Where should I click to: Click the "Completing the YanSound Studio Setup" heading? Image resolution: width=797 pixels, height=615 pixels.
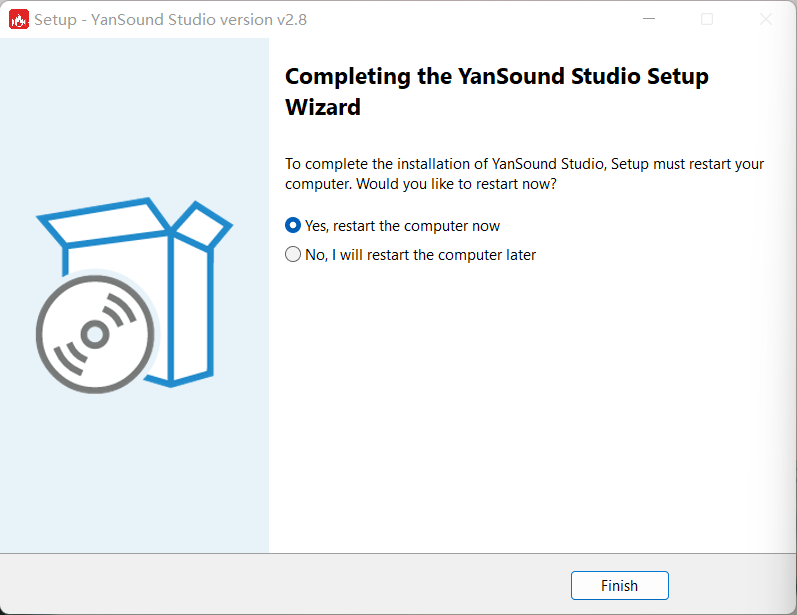click(497, 77)
